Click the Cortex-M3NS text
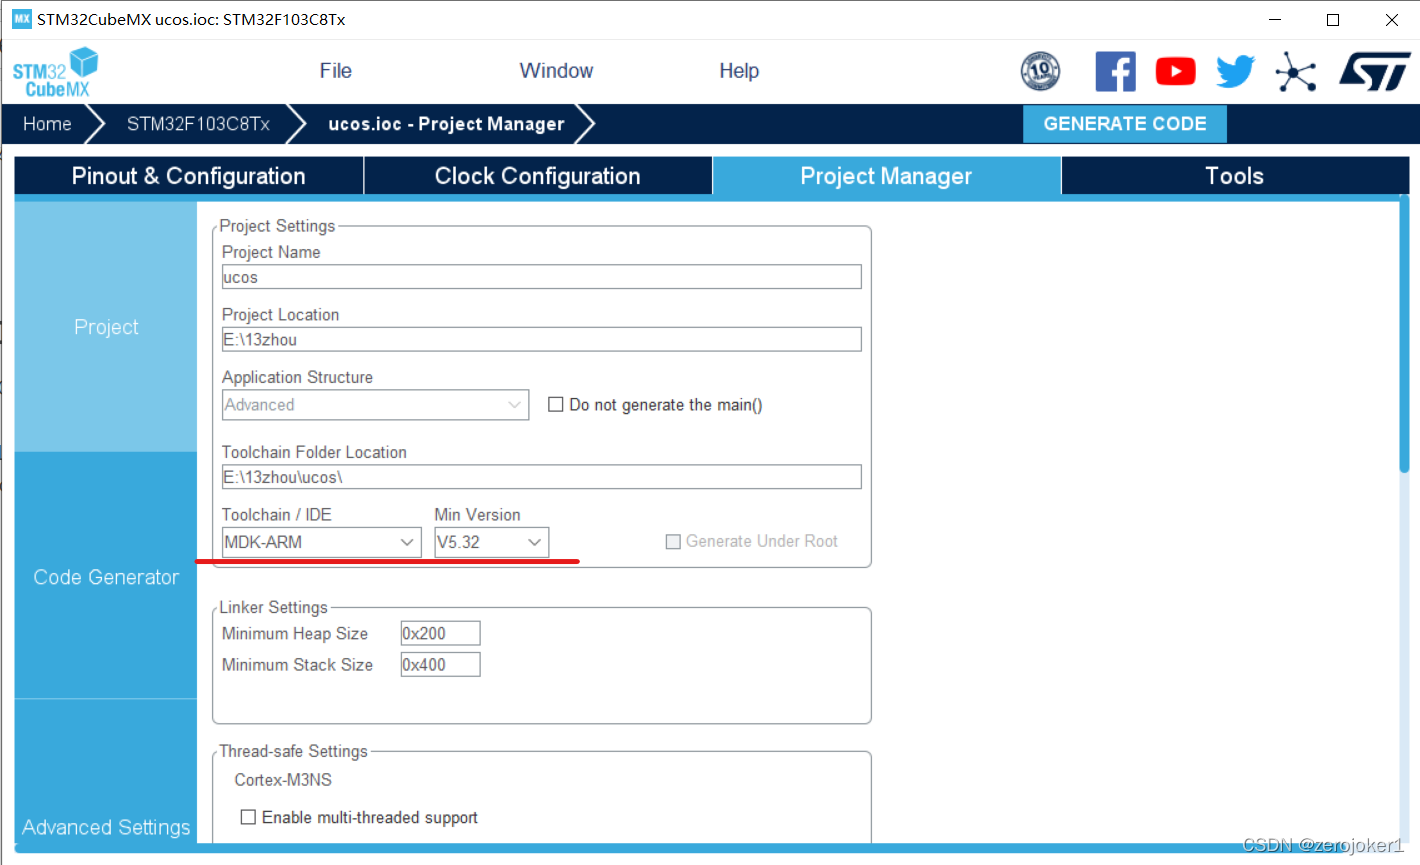The width and height of the screenshot is (1420, 865). pos(283,780)
